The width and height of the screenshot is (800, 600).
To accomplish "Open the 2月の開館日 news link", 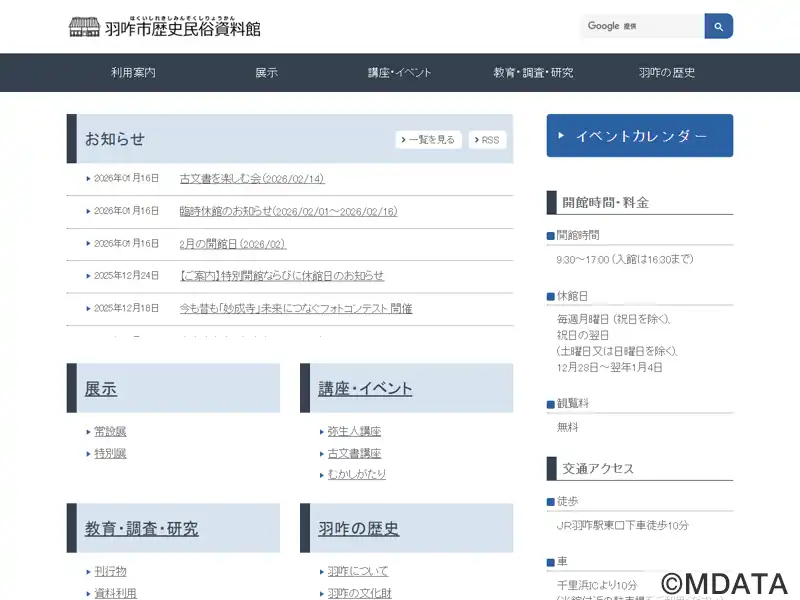I will [x=232, y=244].
